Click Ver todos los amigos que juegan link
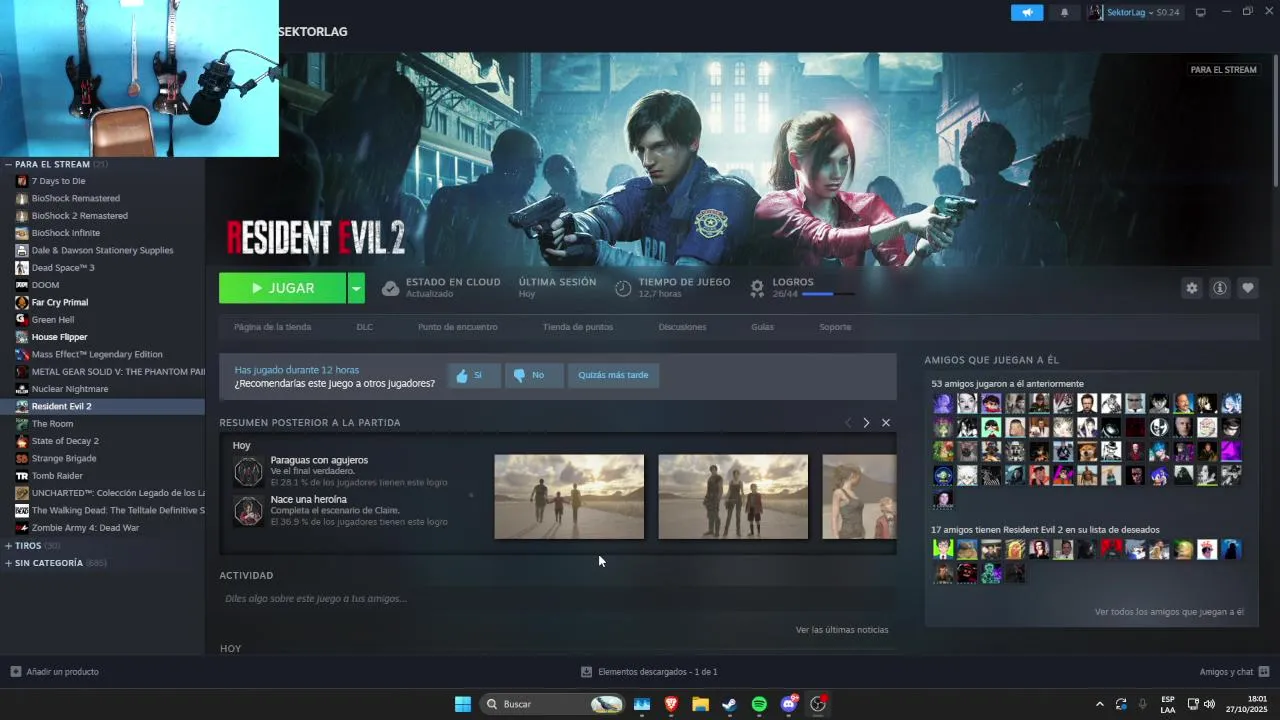The width and height of the screenshot is (1280, 720). point(1169,612)
